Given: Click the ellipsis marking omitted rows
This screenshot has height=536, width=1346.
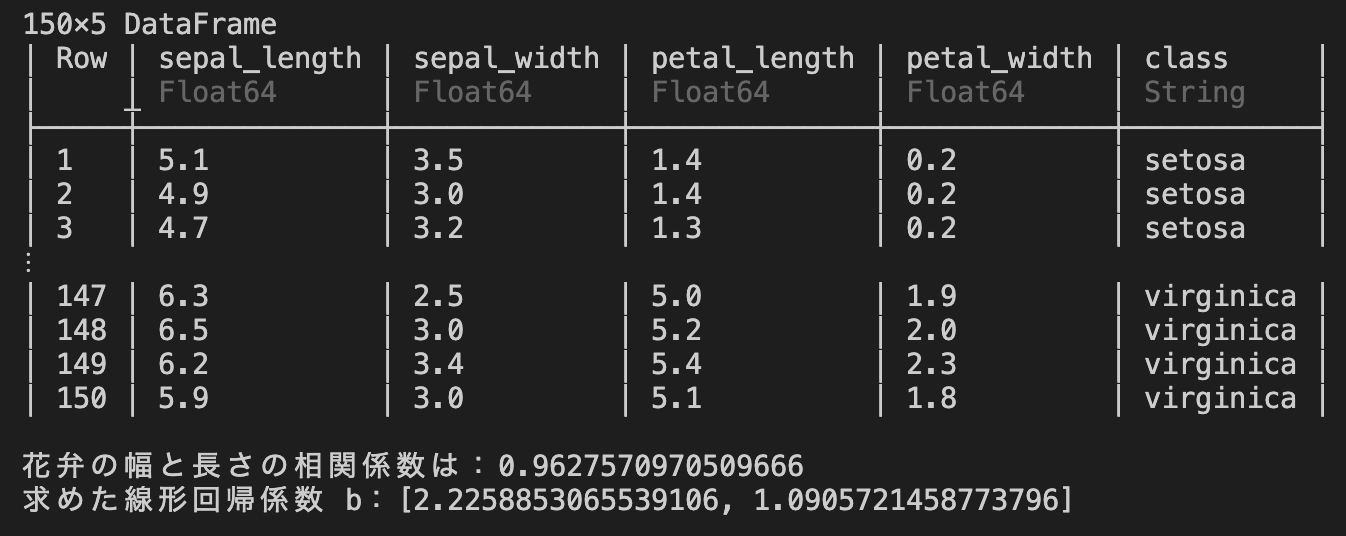Looking at the screenshot, I should coord(28,261).
